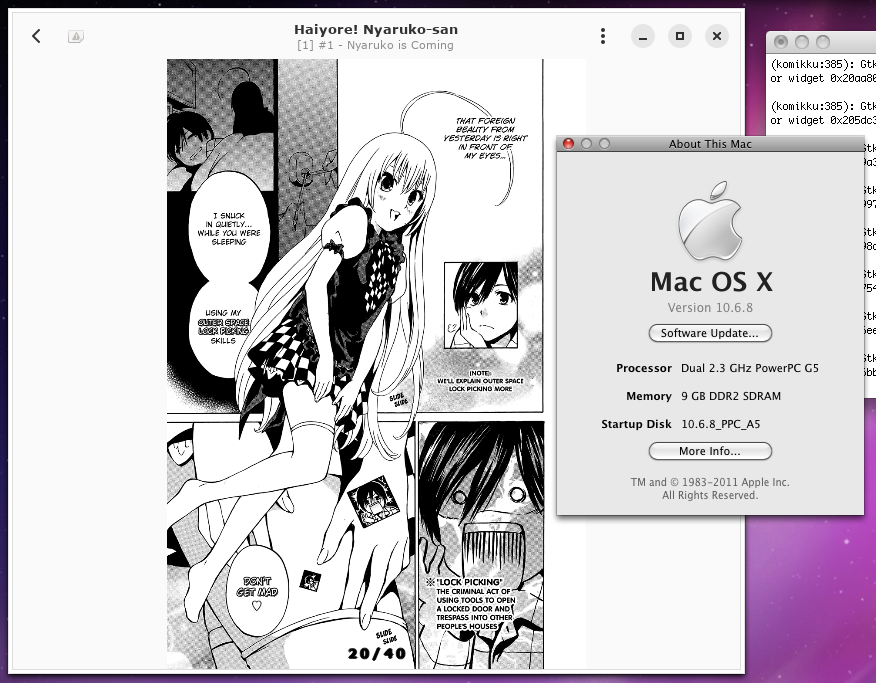Minimize the Komikku reader window

pyautogui.click(x=641, y=36)
